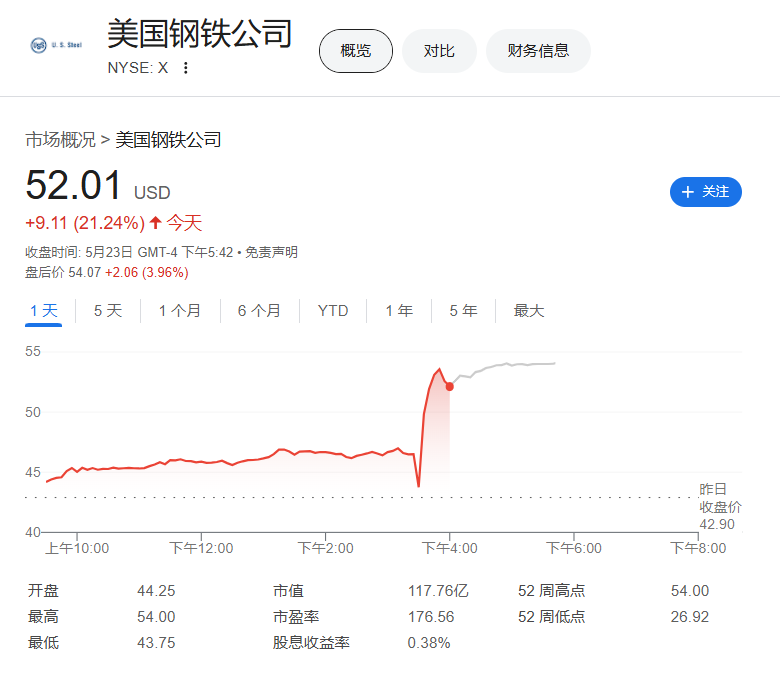
Task: Switch chart to 6 个月 range
Action: [x=259, y=311]
